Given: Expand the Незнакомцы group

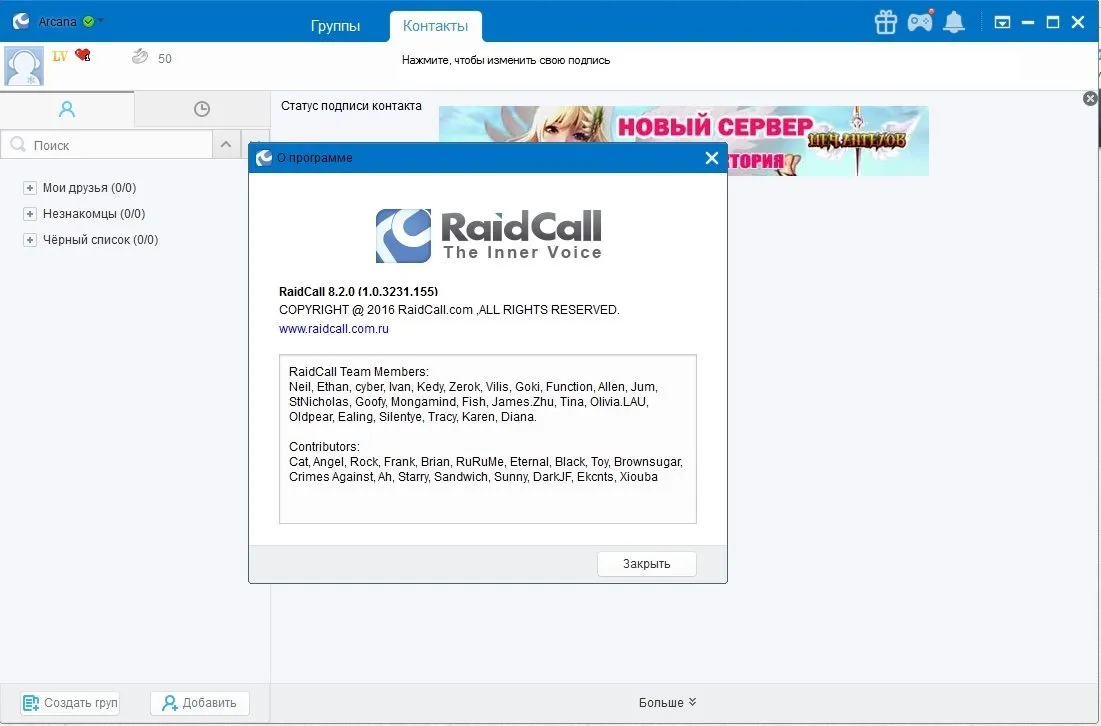Looking at the screenshot, I should [29, 213].
